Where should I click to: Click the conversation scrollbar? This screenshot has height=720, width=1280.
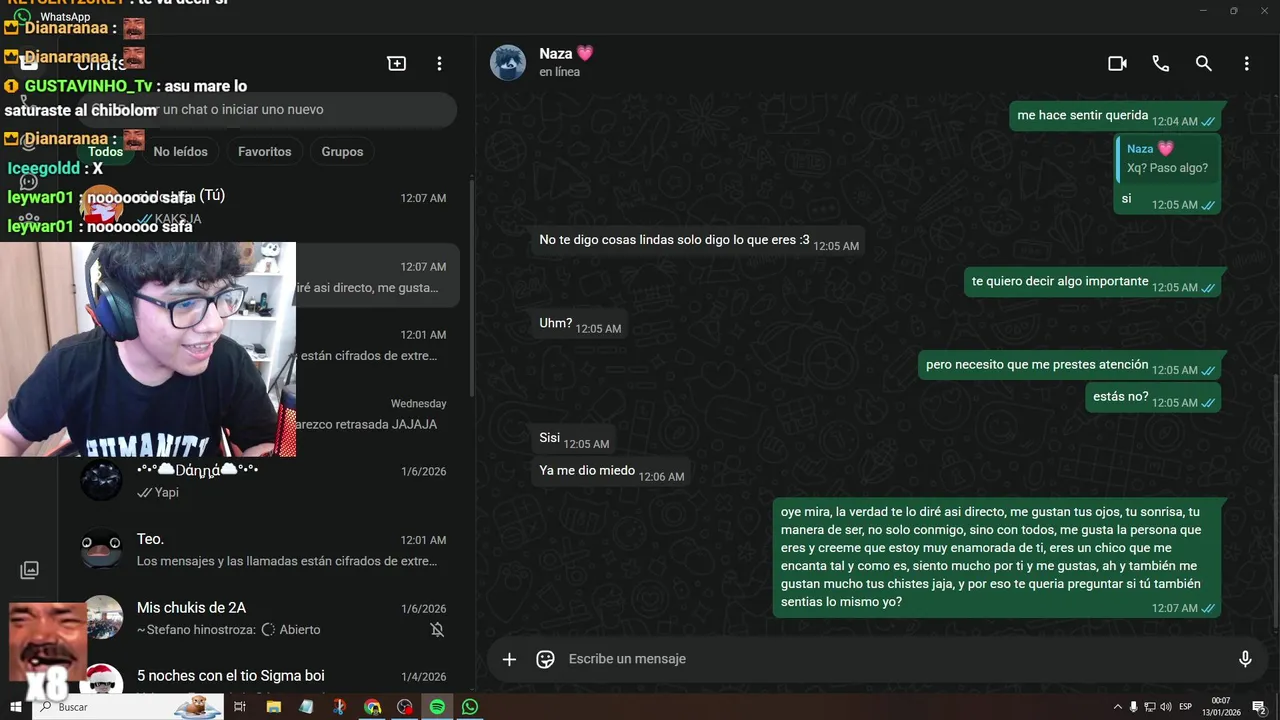point(1276,500)
